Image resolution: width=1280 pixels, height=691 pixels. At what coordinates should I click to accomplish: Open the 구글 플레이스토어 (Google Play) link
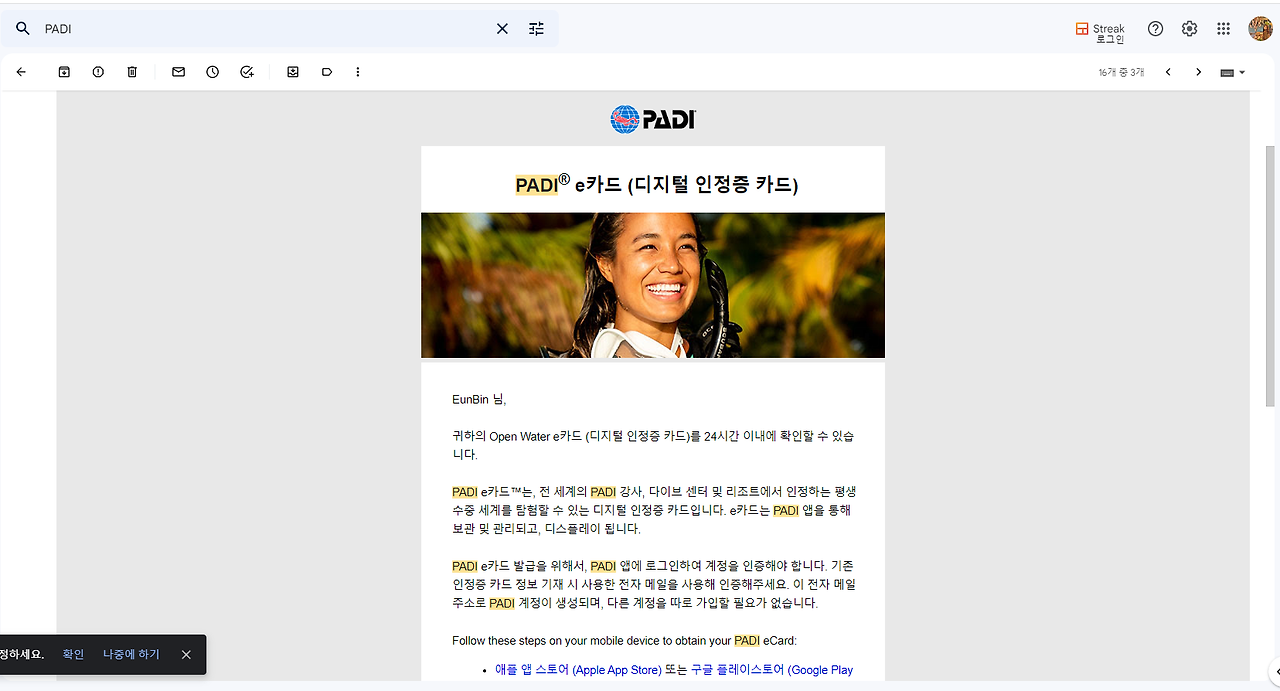click(772, 670)
